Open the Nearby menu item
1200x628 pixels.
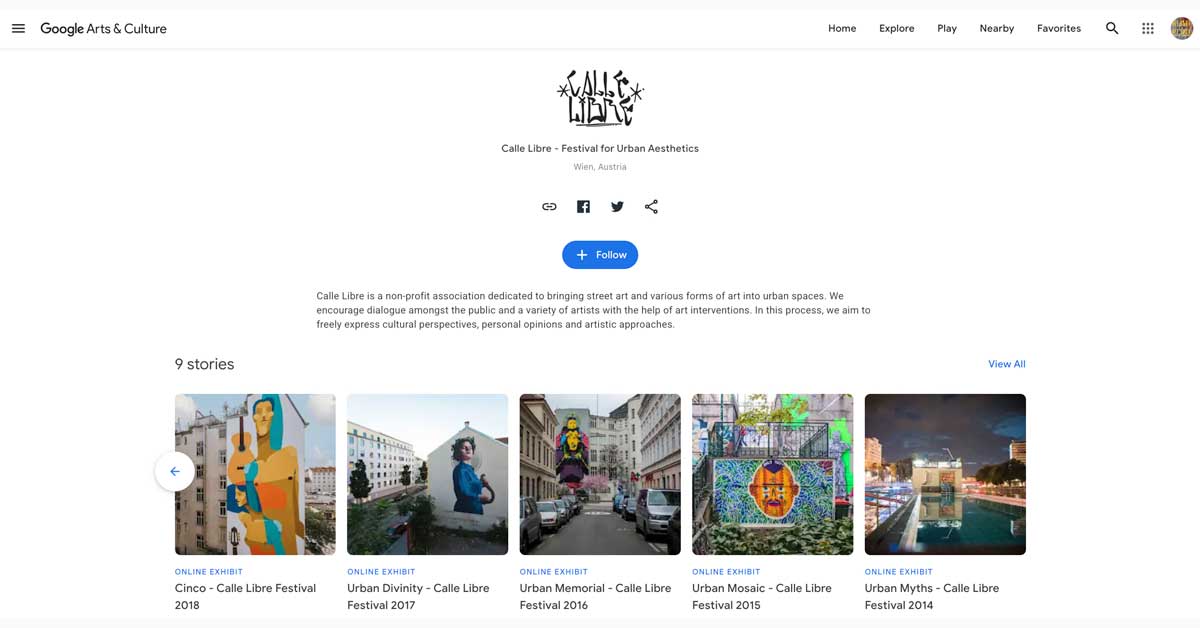997,28
